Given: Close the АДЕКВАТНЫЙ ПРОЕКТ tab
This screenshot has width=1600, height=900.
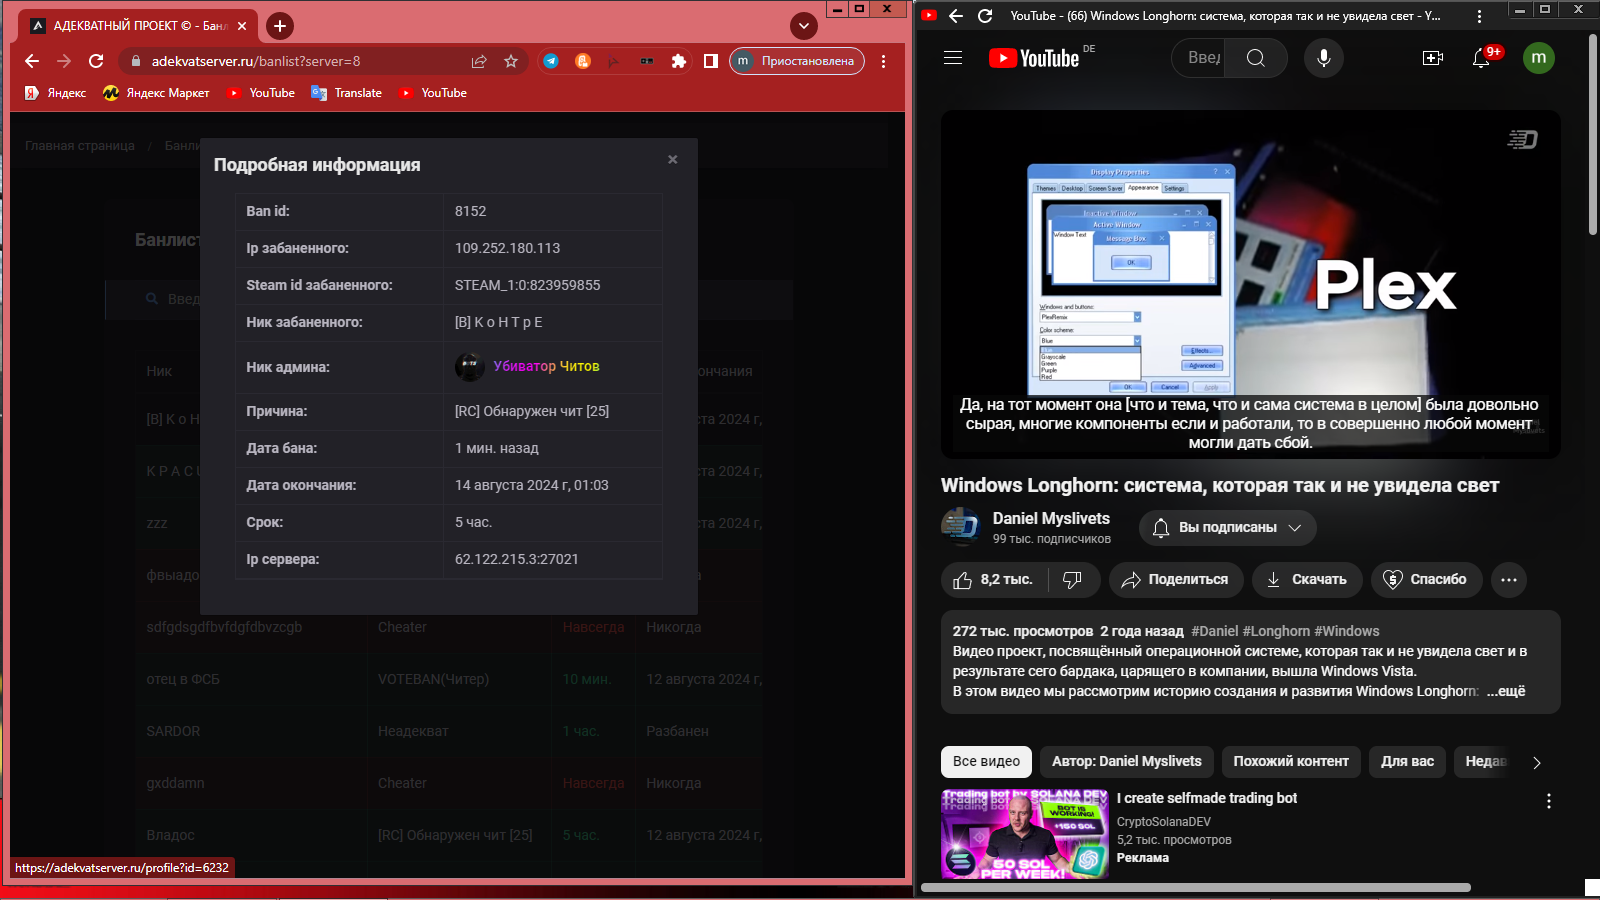Looking at the screenshot, I should (x=242, y=26).
